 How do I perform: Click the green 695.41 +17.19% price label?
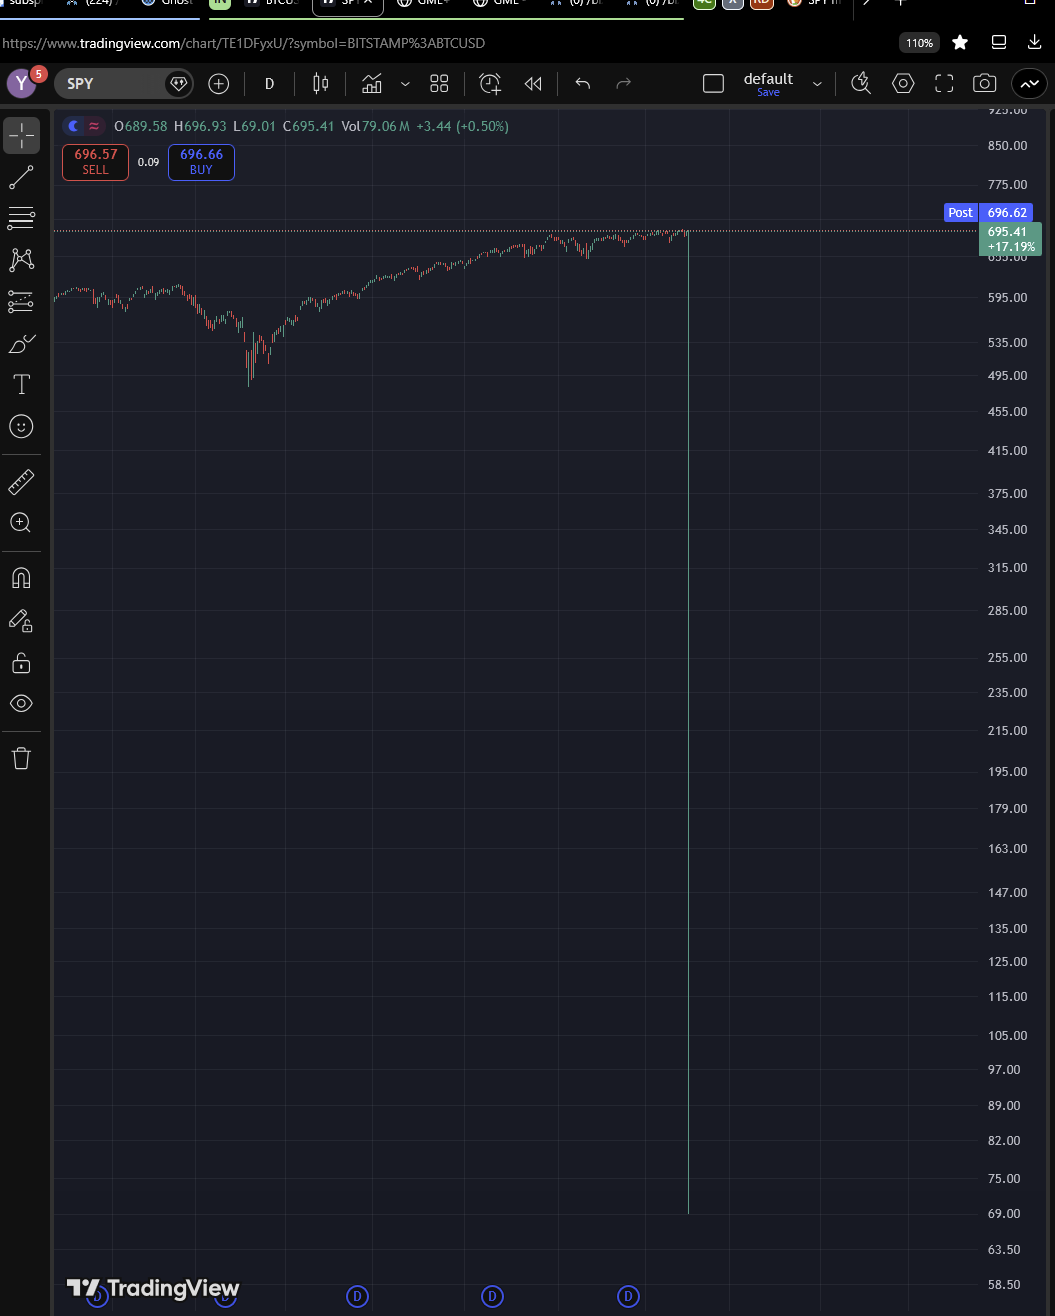click(x=1010, y=239)
